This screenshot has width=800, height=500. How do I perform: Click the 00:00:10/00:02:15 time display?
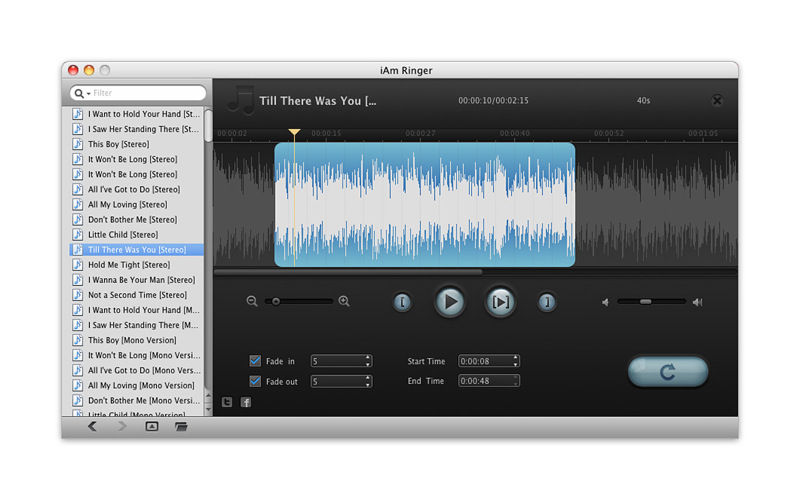pos(493,101)
